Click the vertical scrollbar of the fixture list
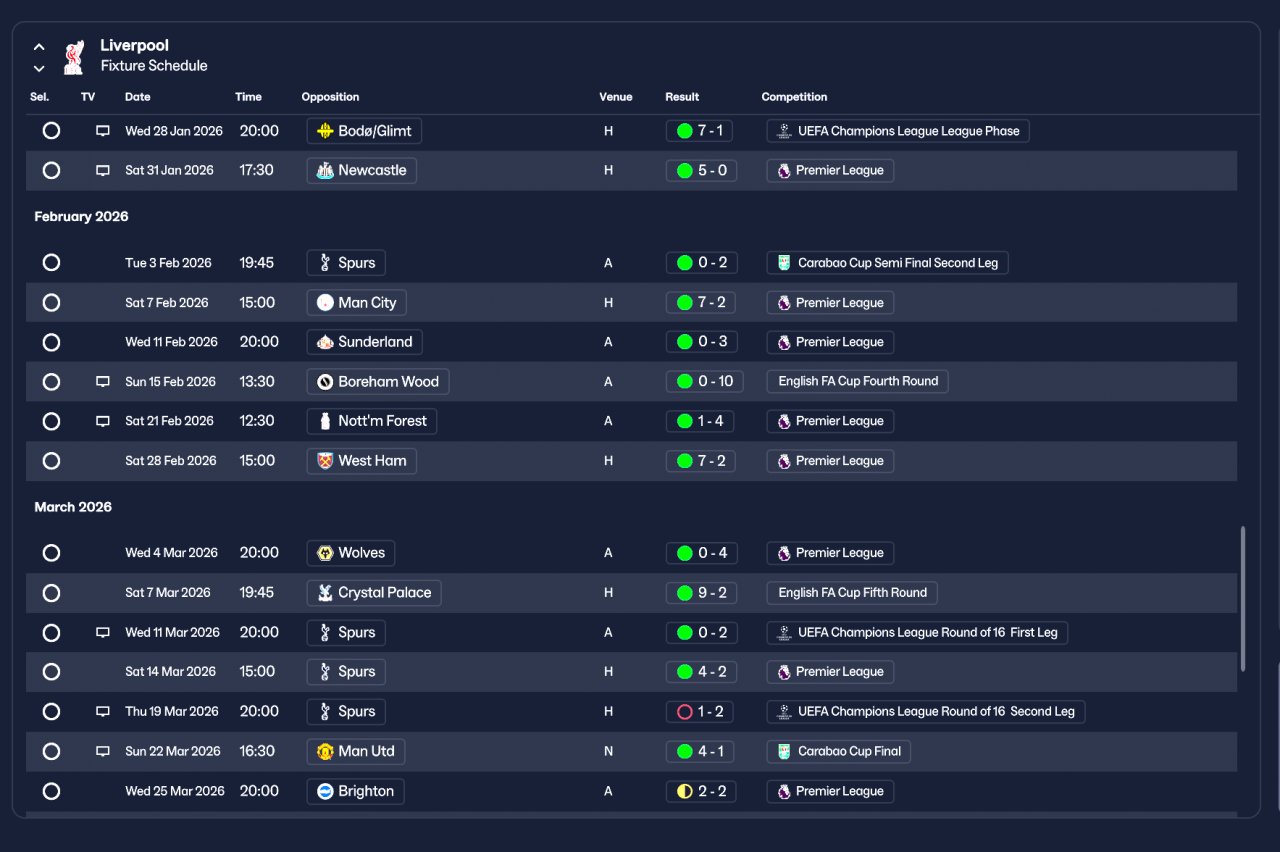This screenshot has width=1280, height=852. [1243, 598]
